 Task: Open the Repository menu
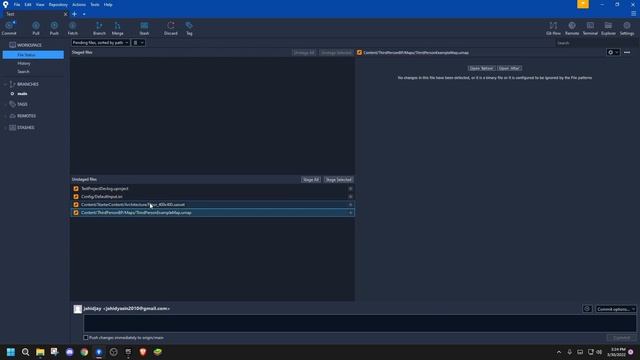(x=58, y=4)
